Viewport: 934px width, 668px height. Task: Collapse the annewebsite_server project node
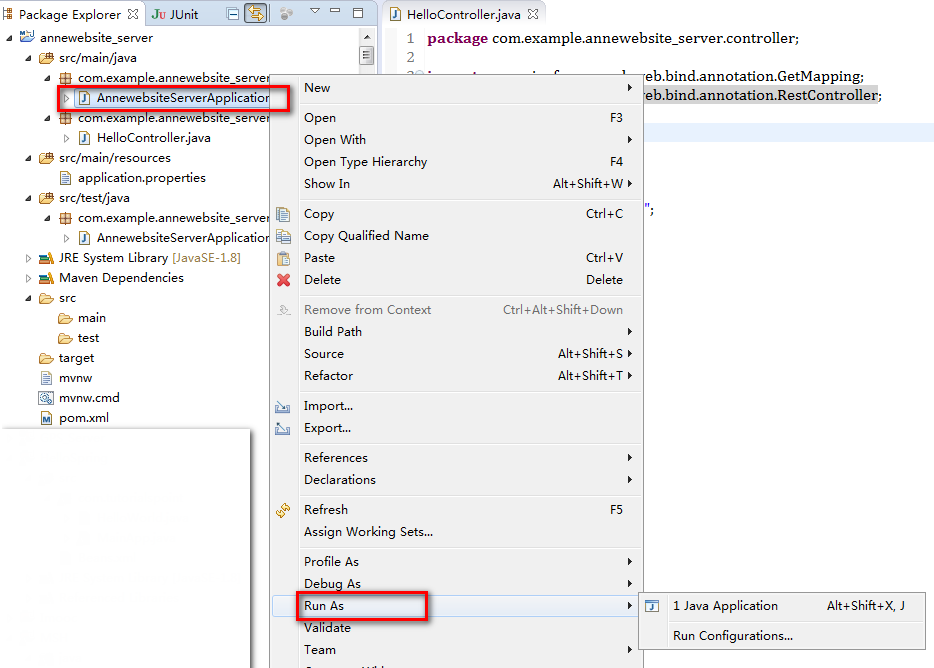pyautogui.click(x=9, y=38)
